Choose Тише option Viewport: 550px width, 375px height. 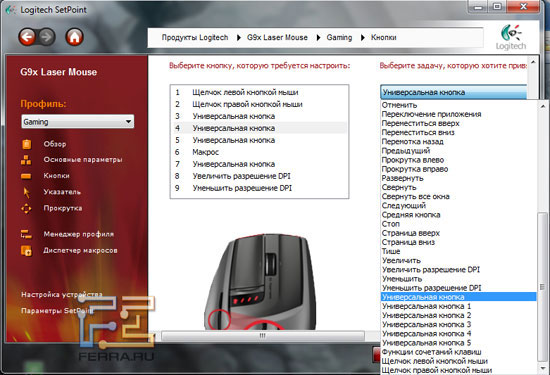[459, 251]
